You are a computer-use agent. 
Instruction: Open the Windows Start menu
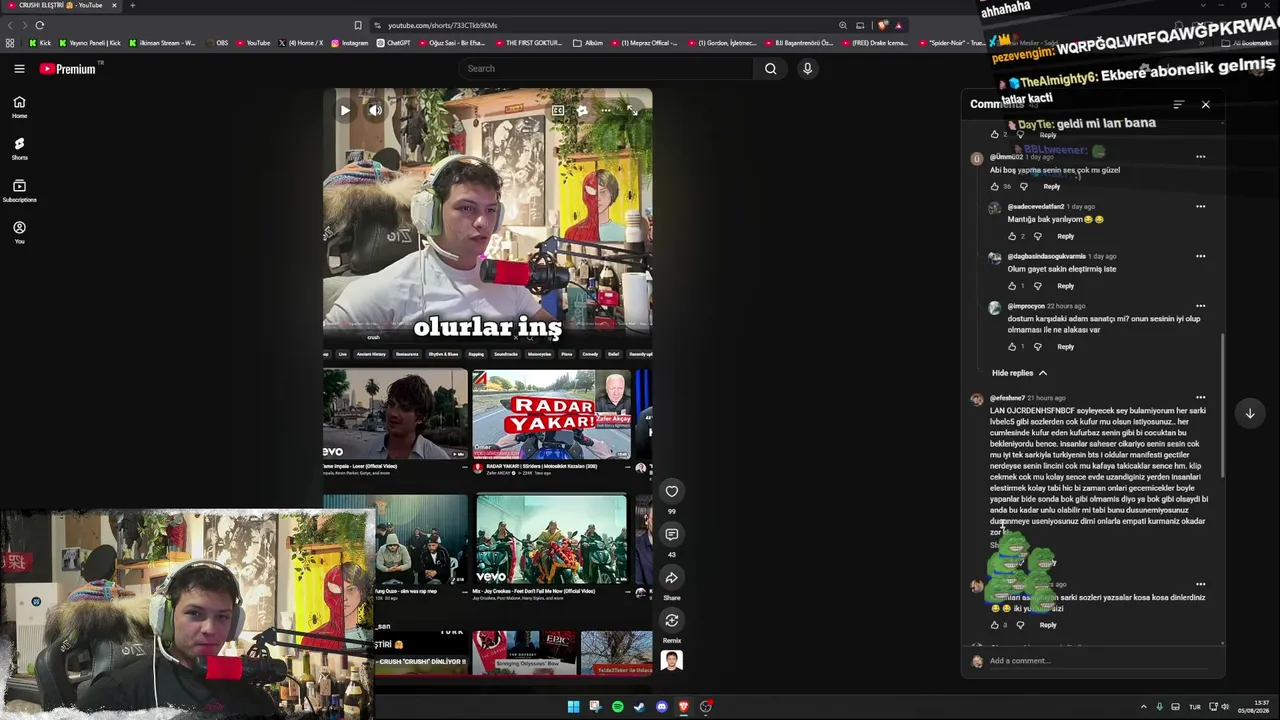point(573,707)
